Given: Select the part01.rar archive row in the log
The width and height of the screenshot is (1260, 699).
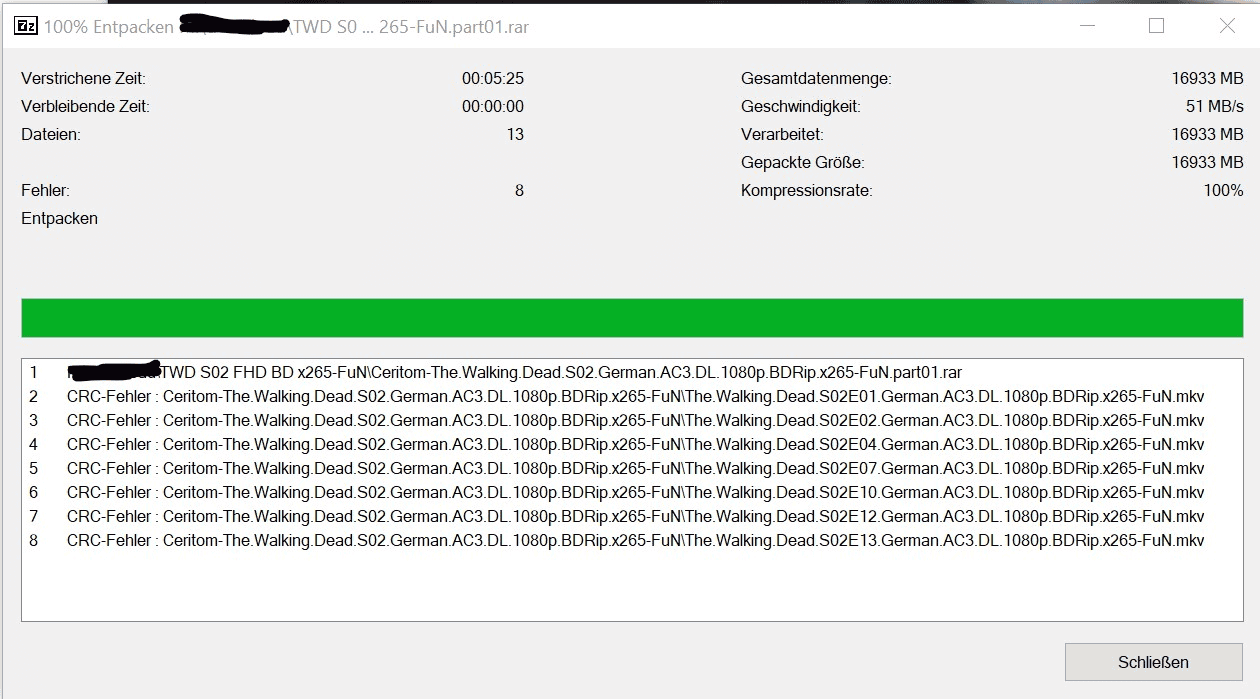Looking at the screenshot, I should (632, 372).
